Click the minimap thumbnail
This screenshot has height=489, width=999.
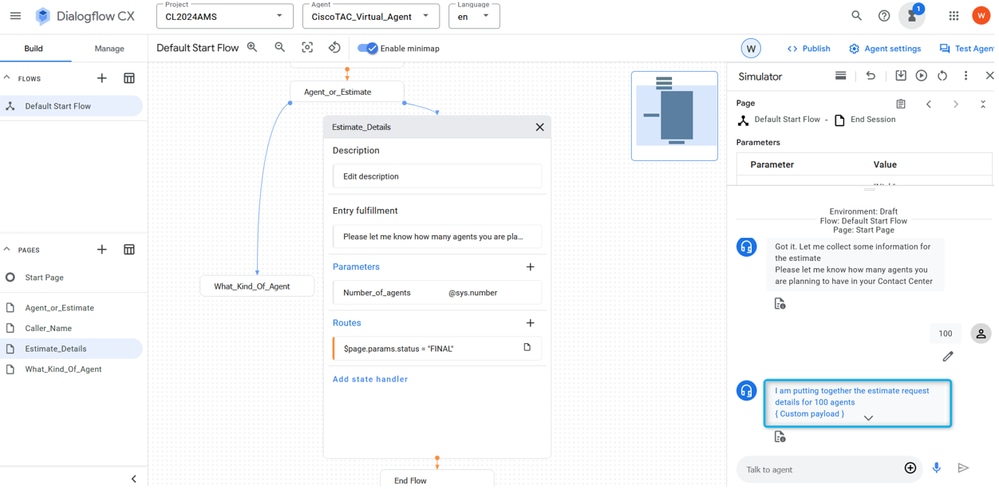click(675, 116)
